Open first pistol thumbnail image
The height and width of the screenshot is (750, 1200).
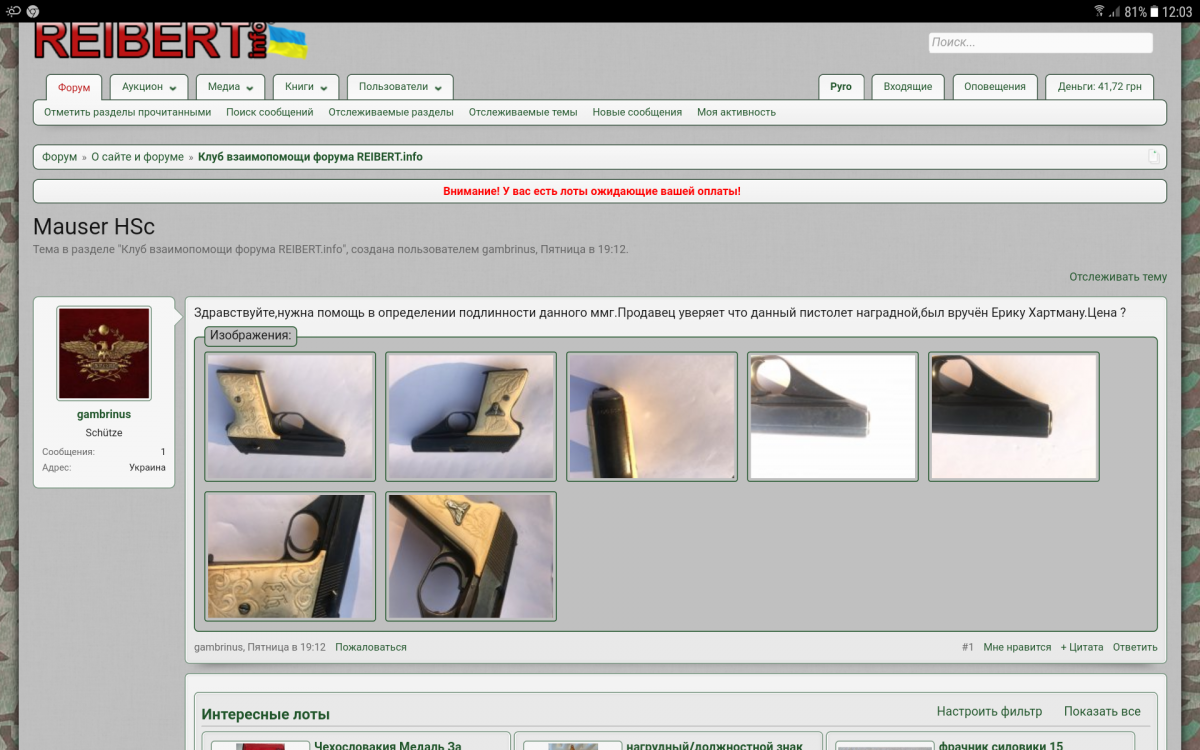pyautogui.click(x=290, y=416)
